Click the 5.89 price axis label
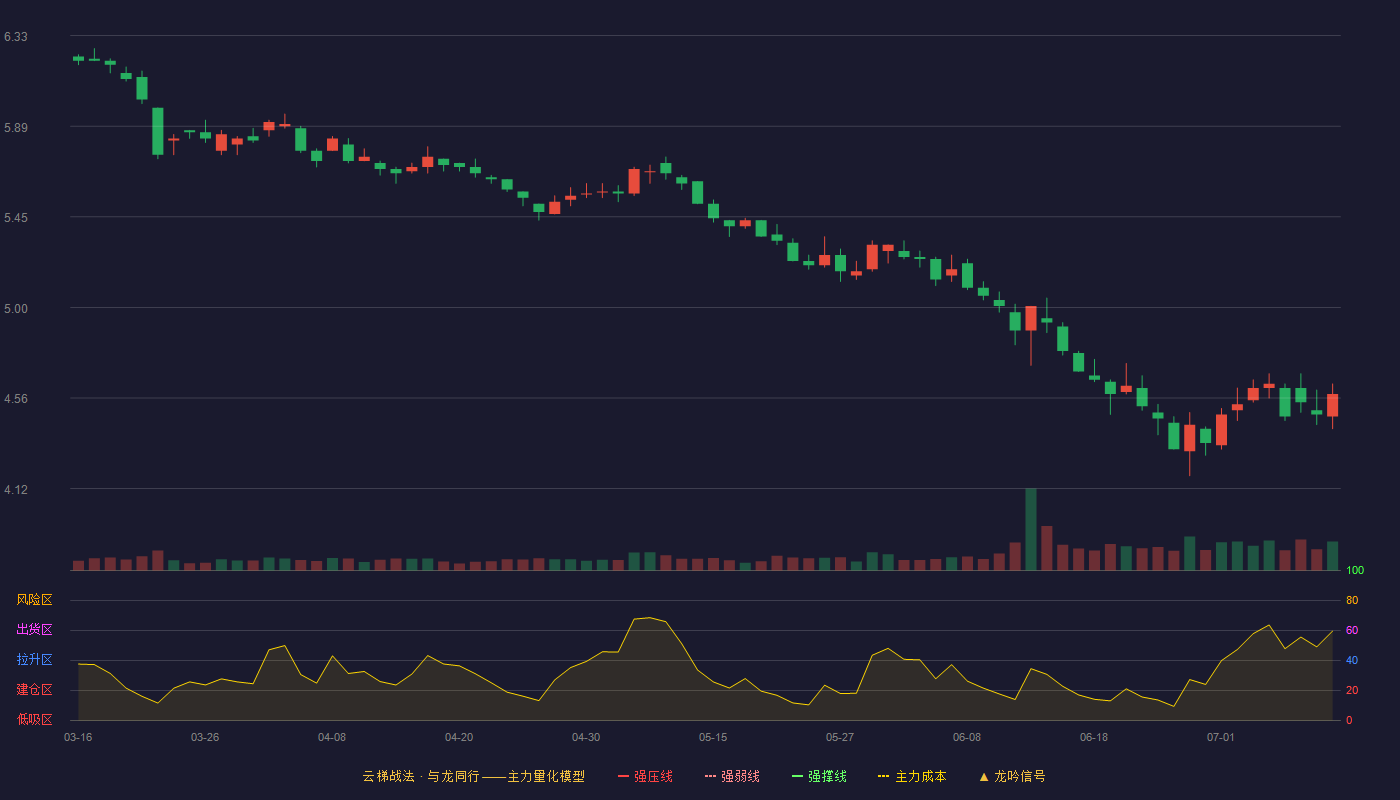The width and height of the screenshot is (1400, 800). coord(16,128)
